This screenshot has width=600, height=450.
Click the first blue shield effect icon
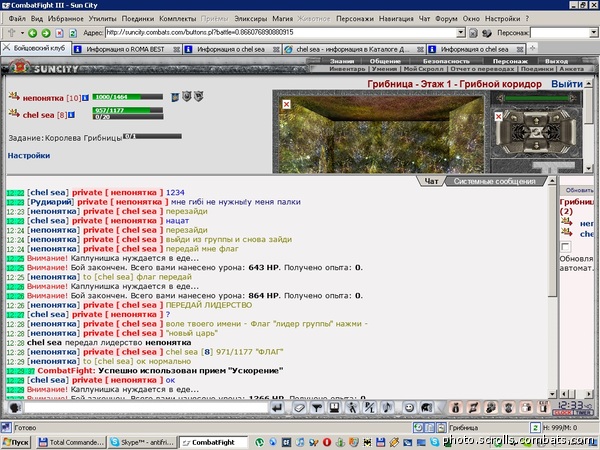(x=175, y=97)
